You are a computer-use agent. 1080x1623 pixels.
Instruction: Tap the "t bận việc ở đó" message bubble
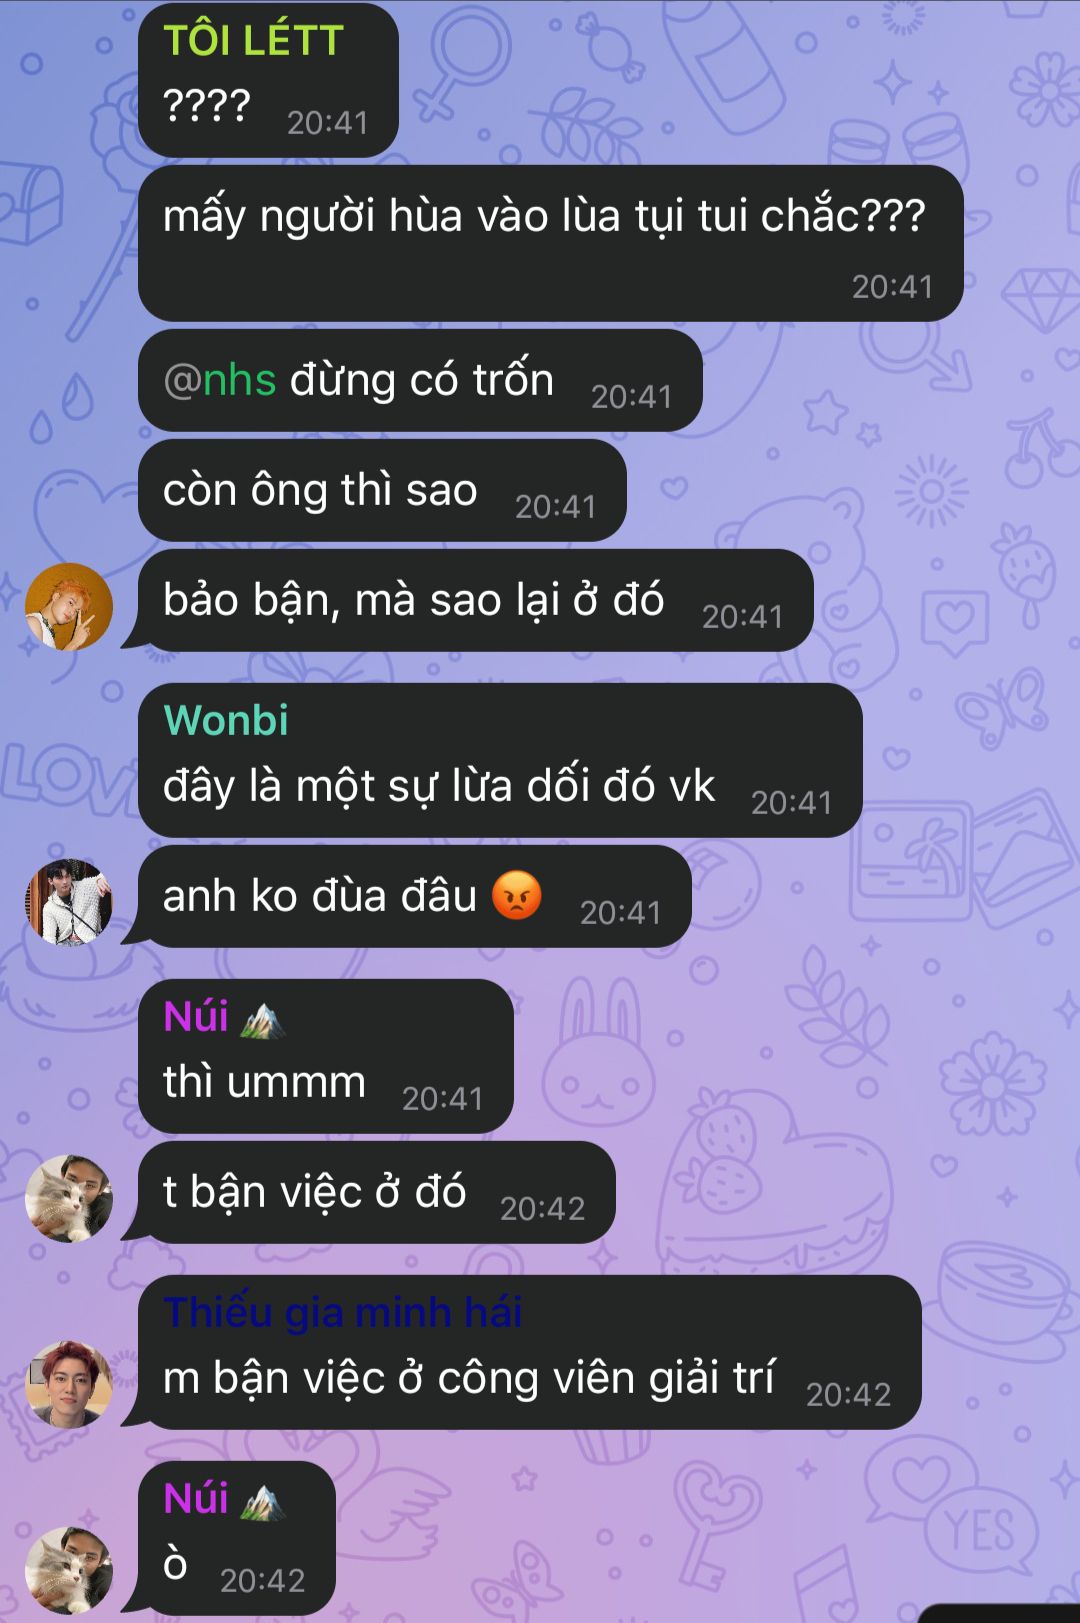click(376, 1192)
